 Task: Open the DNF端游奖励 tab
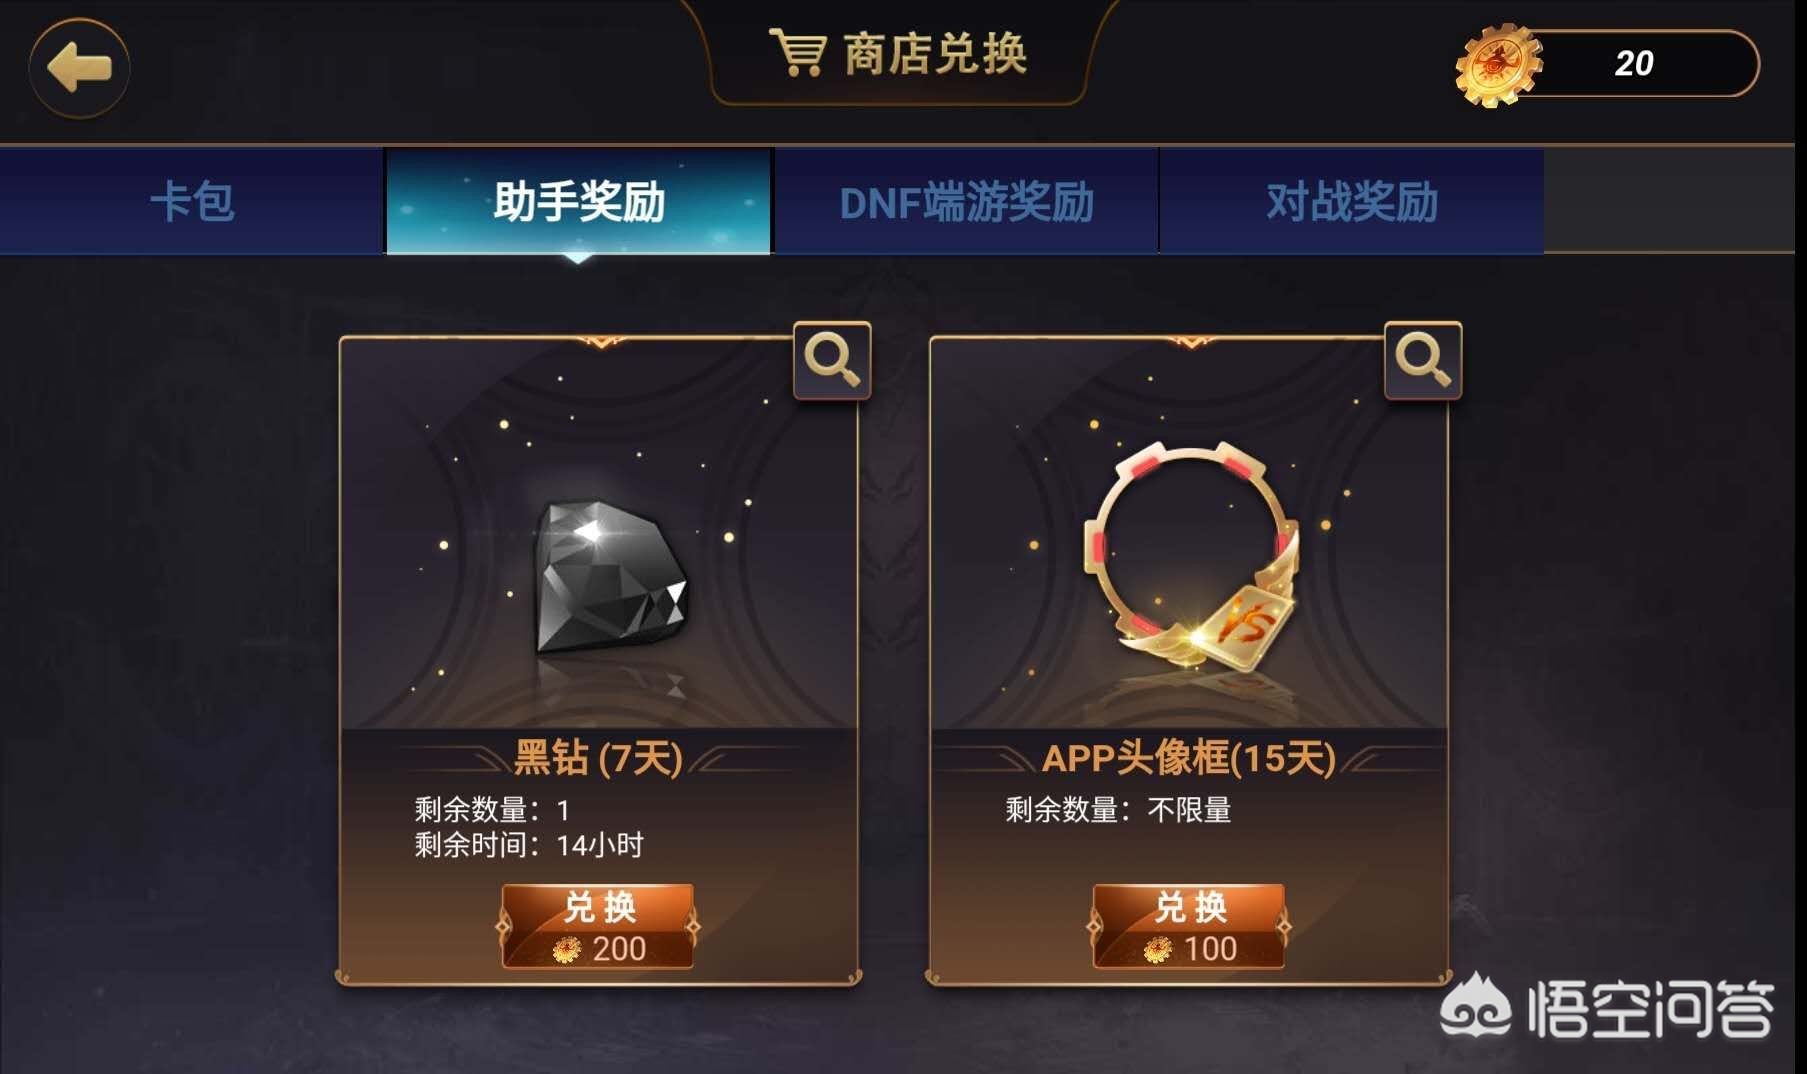click(966, 201)
